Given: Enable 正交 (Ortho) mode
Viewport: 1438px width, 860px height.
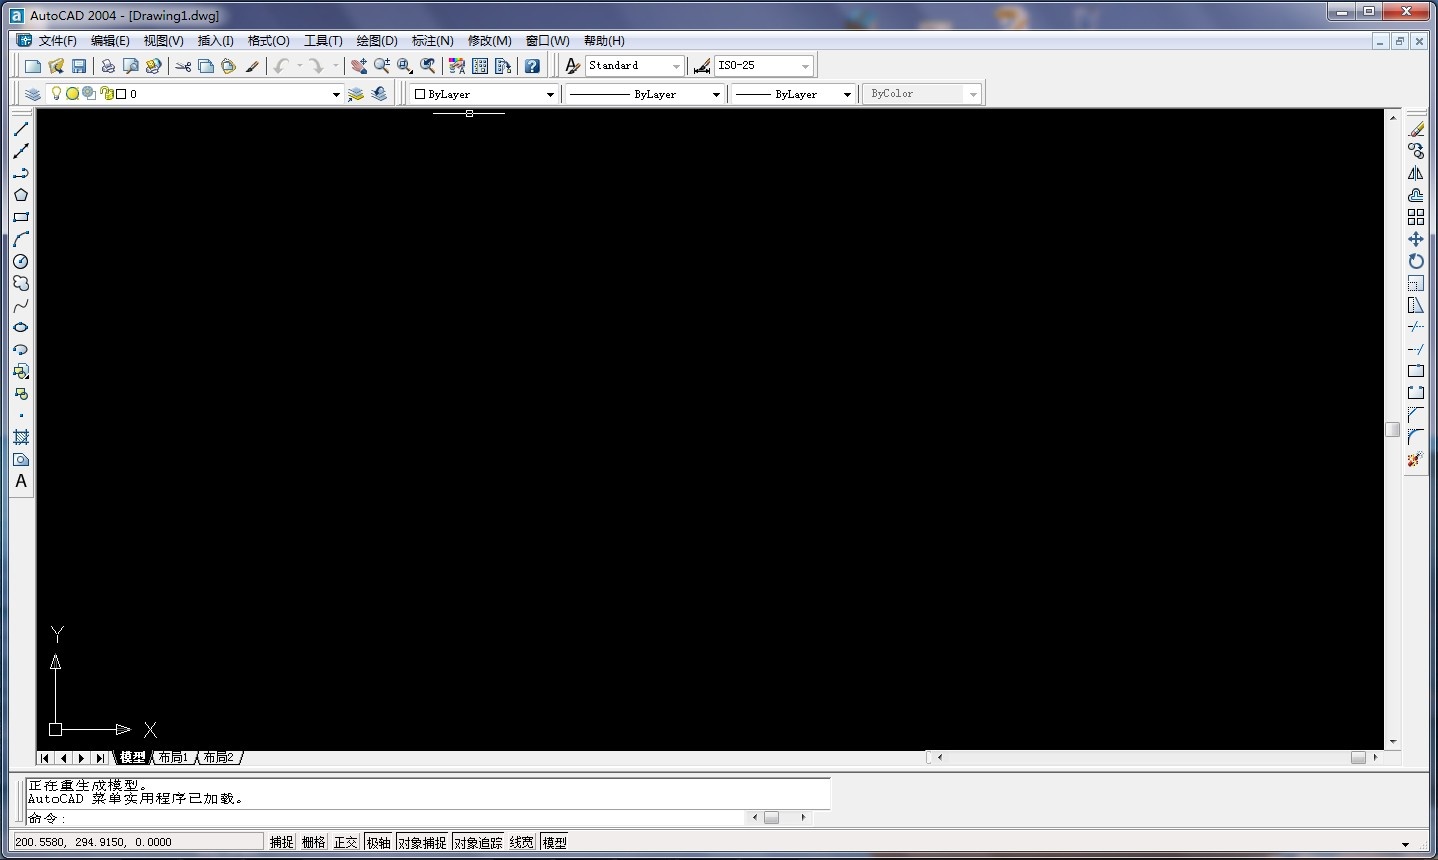Looking at the screenshot, I should click(345, 842).
